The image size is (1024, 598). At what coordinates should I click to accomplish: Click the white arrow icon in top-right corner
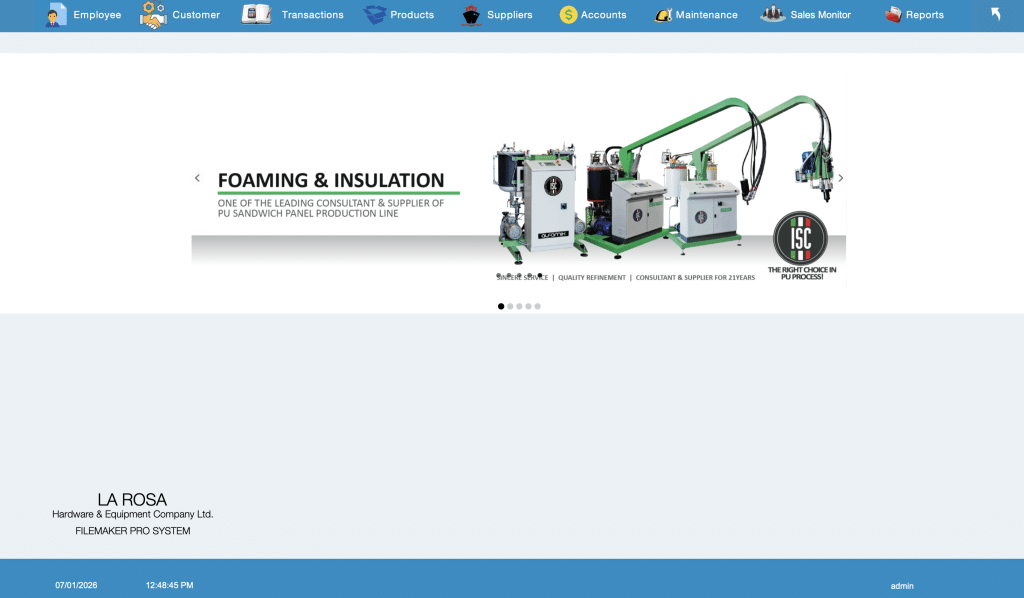click(x=996, y=14)
